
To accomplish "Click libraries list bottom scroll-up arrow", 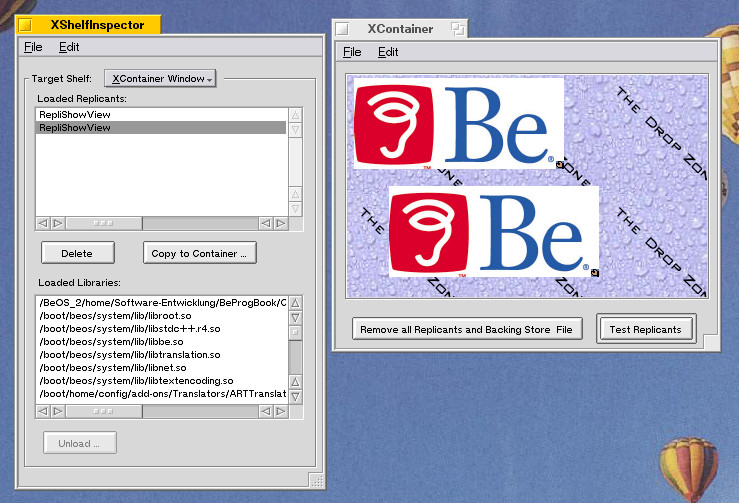I will click(x=296, y=382).
